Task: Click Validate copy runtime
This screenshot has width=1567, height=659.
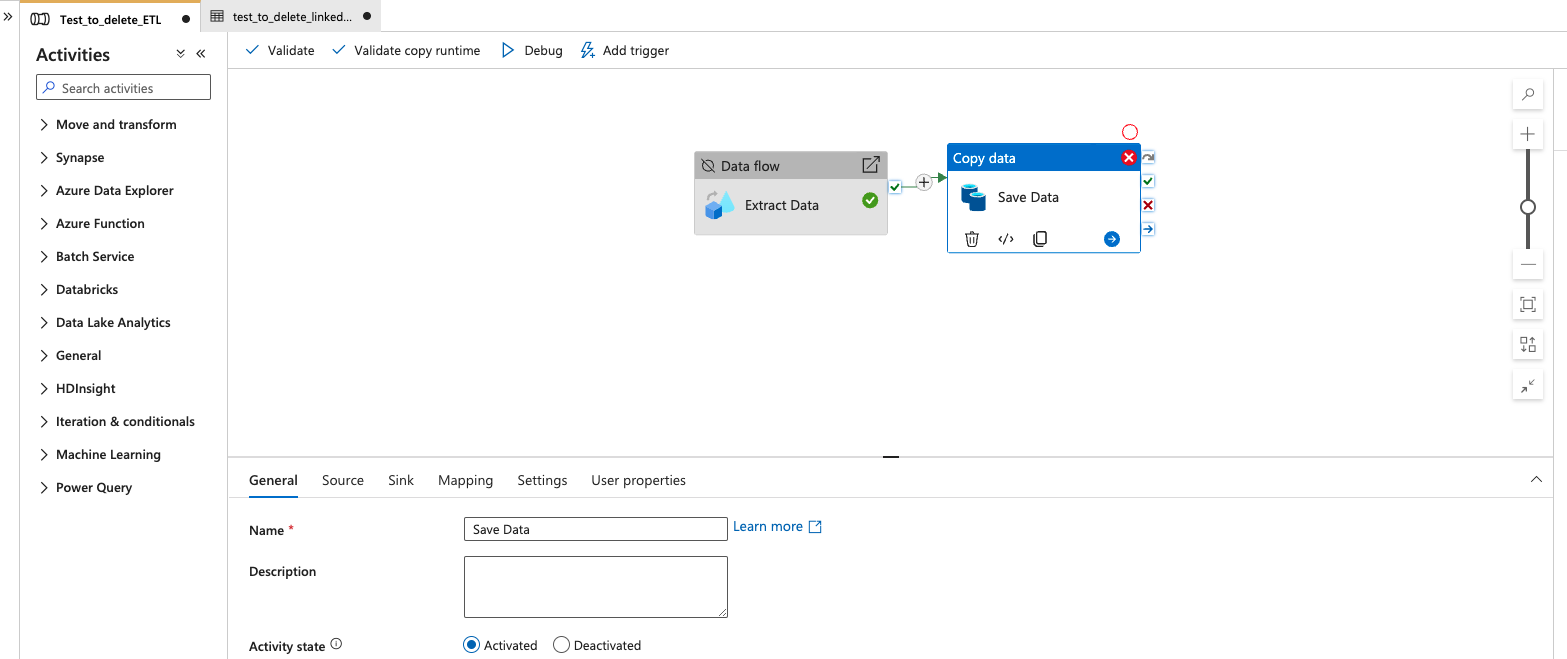Action: tap(406, 50)
